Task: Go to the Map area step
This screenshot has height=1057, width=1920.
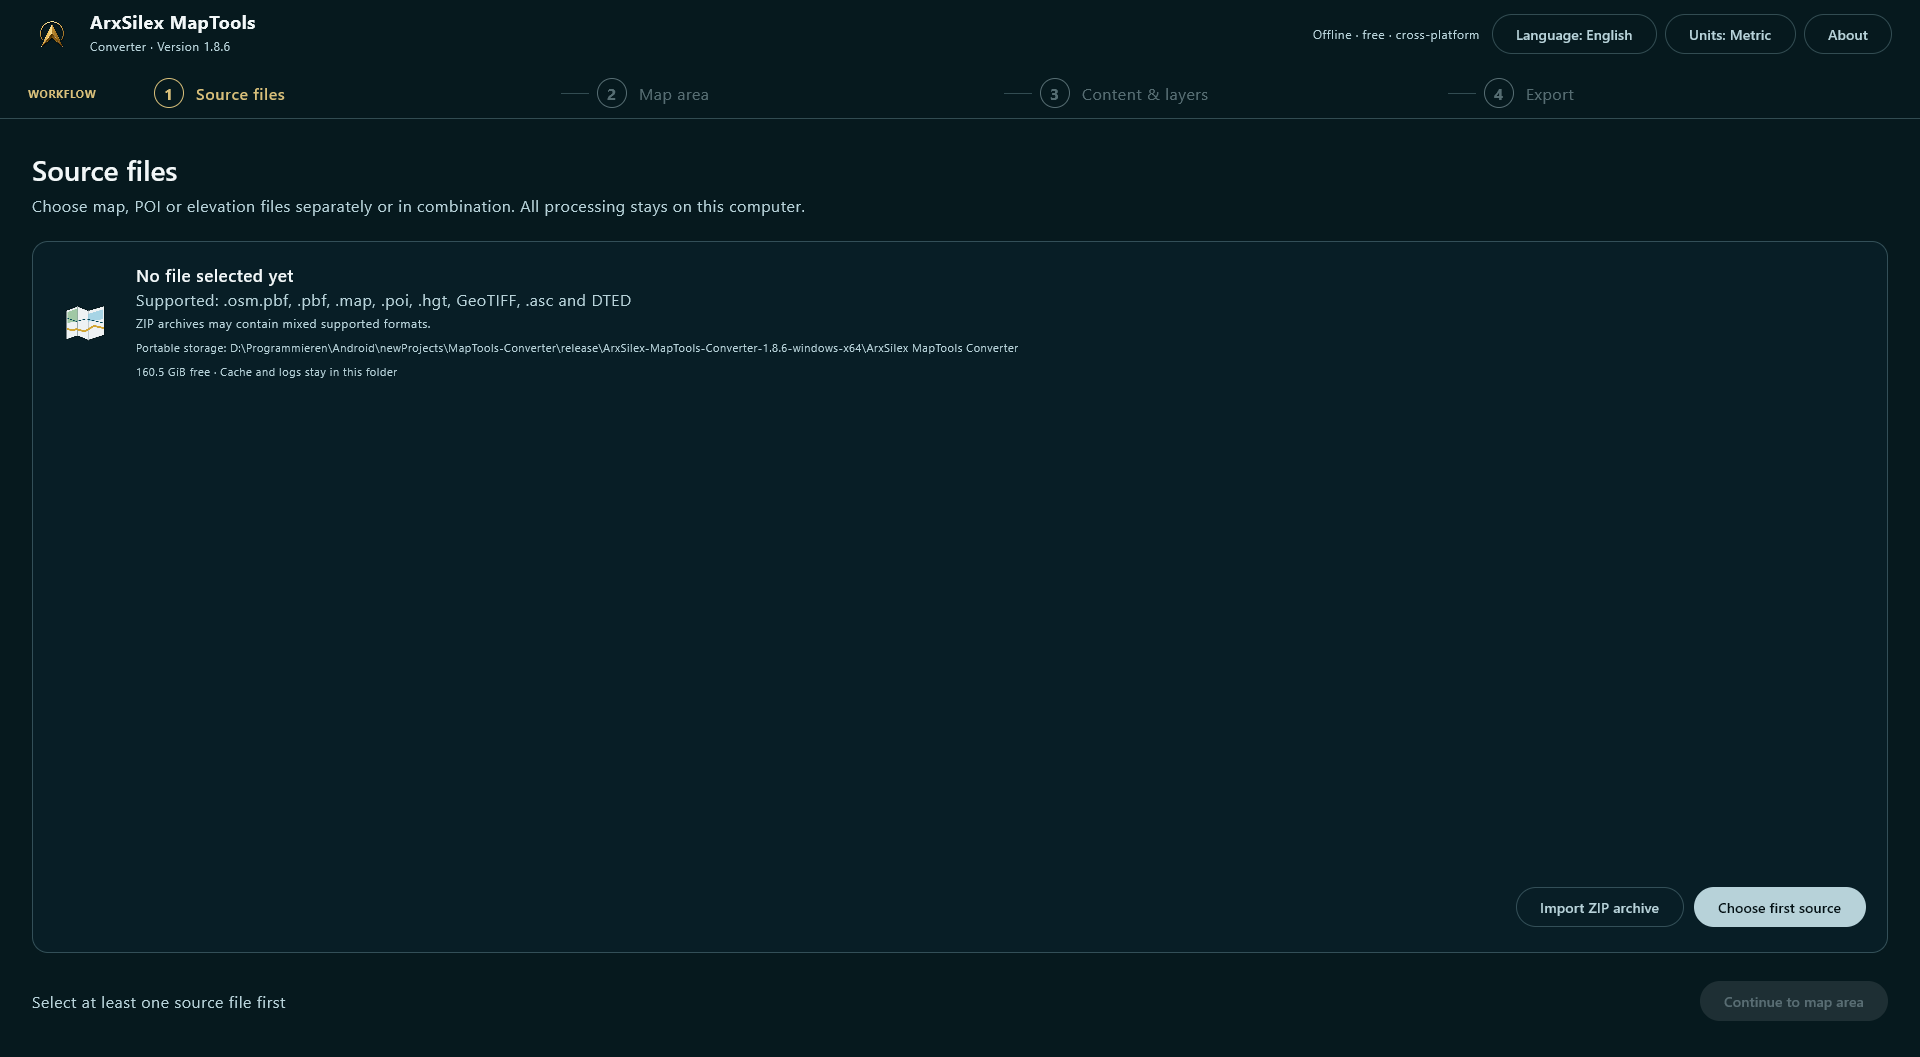Action: [653, 94]
